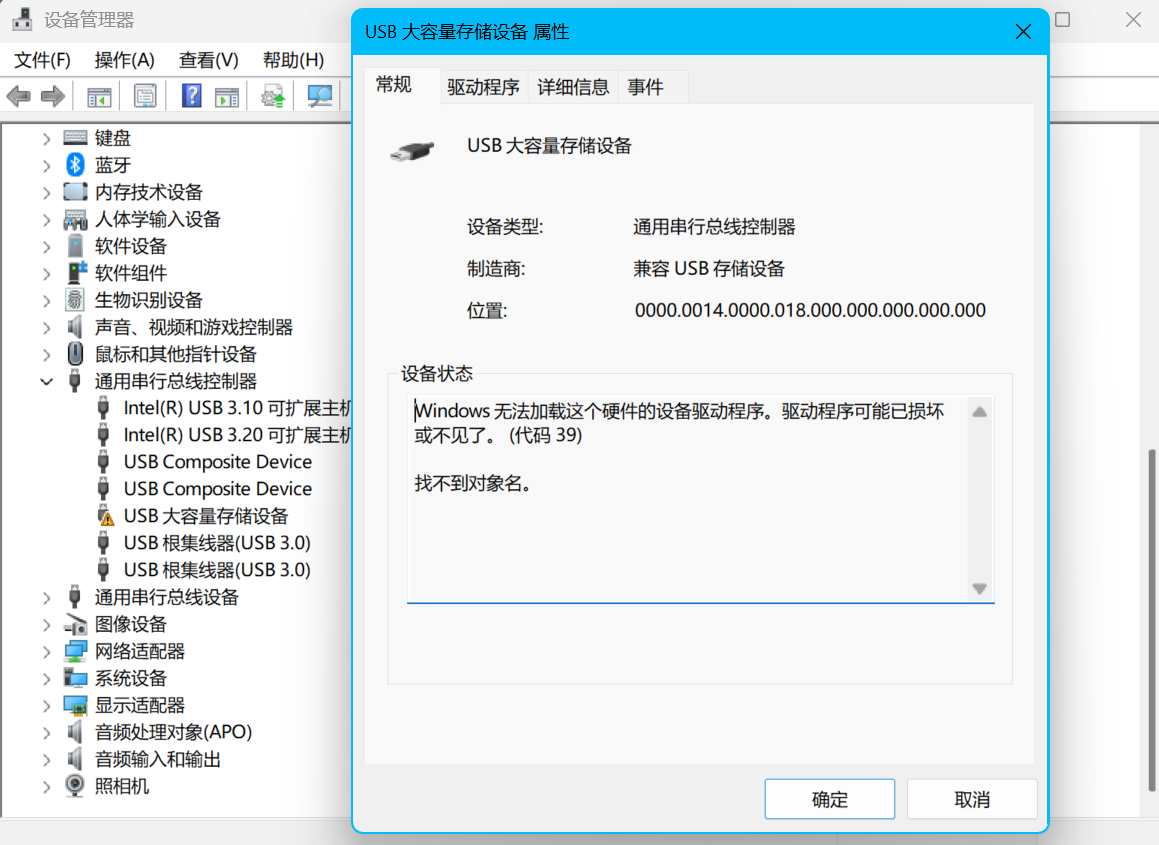
Task: Click the 确定 button
Action: point(829,799)
